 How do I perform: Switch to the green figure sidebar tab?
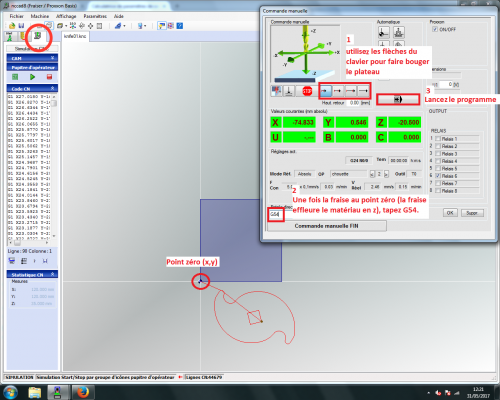[10, 36]
